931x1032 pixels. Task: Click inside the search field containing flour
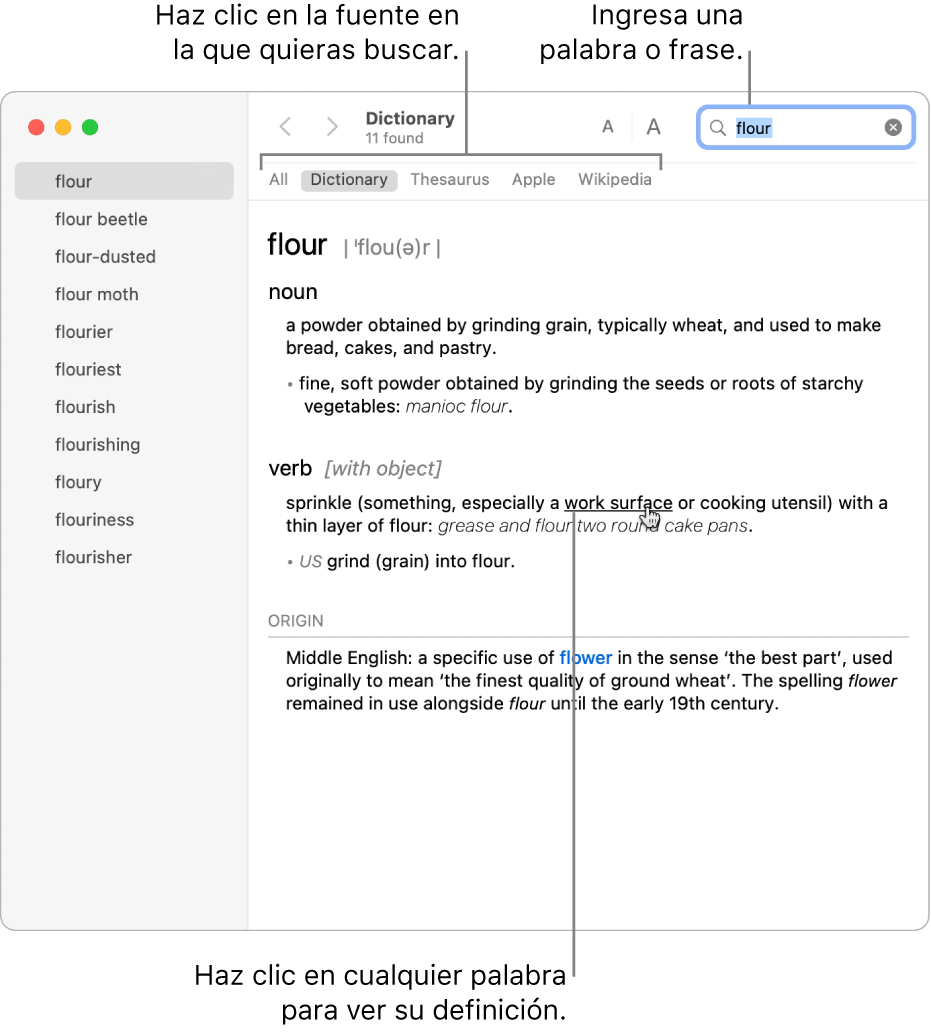click(x=806, y=127)
